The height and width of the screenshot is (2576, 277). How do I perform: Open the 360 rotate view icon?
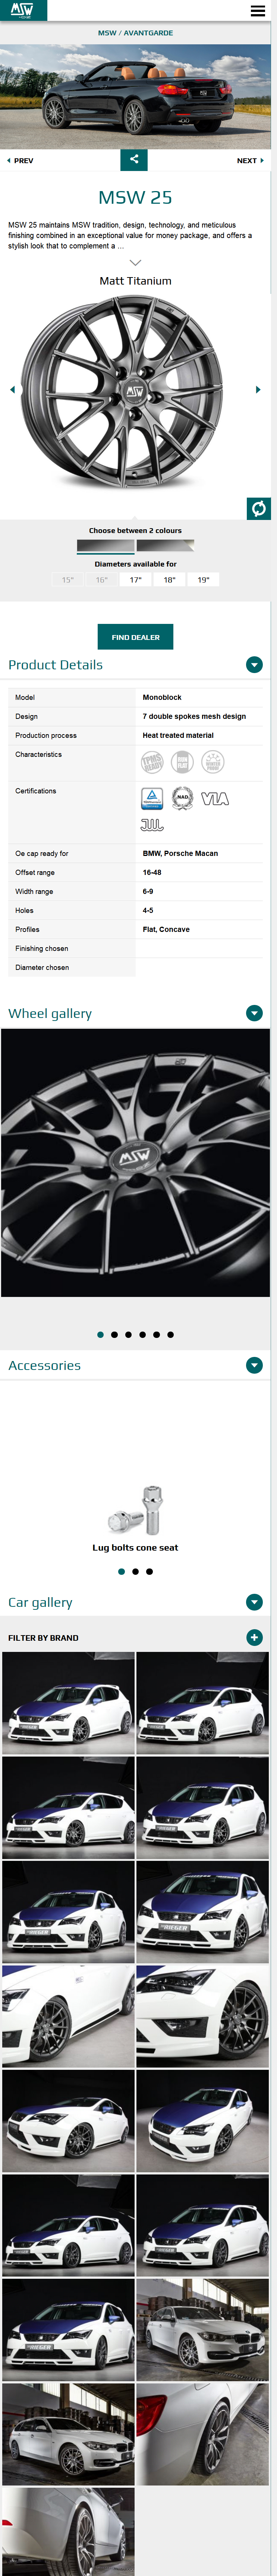tap(259, 508)
